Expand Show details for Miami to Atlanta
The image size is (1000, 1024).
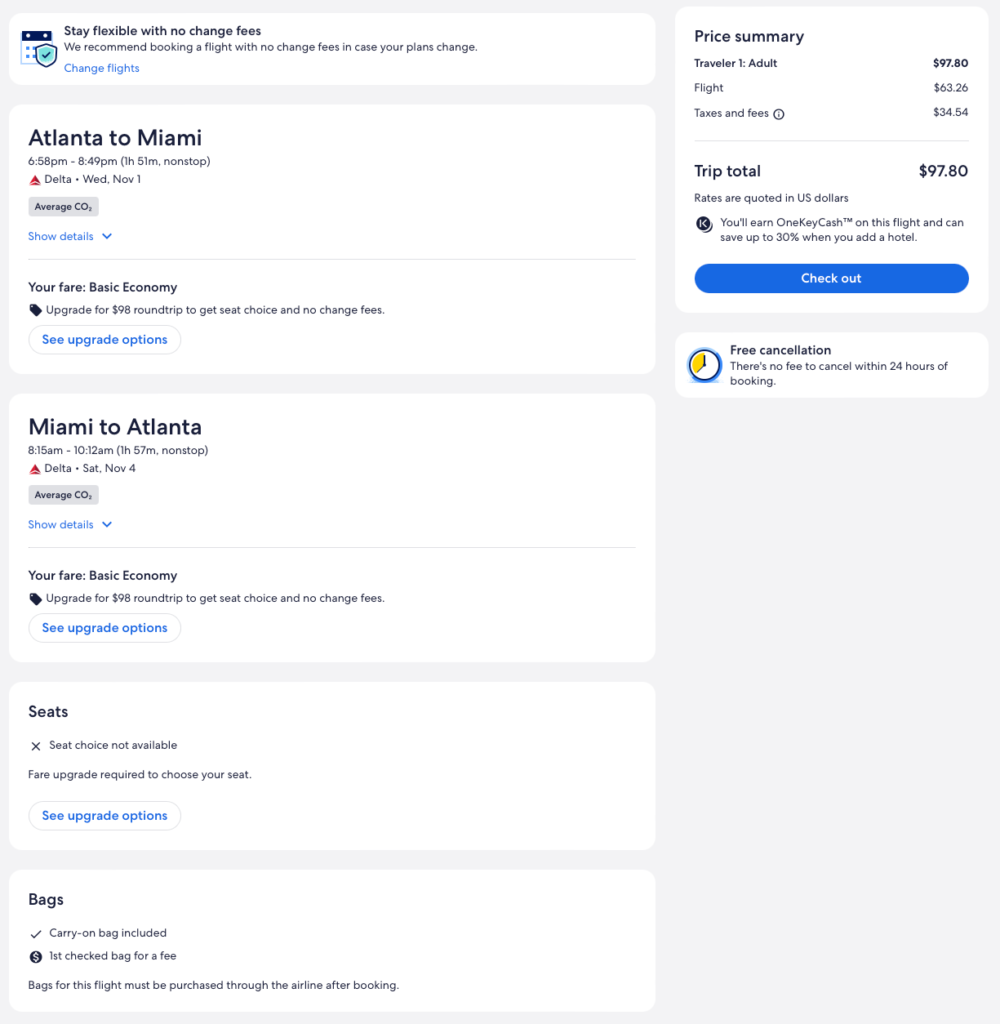coord(70,525)
